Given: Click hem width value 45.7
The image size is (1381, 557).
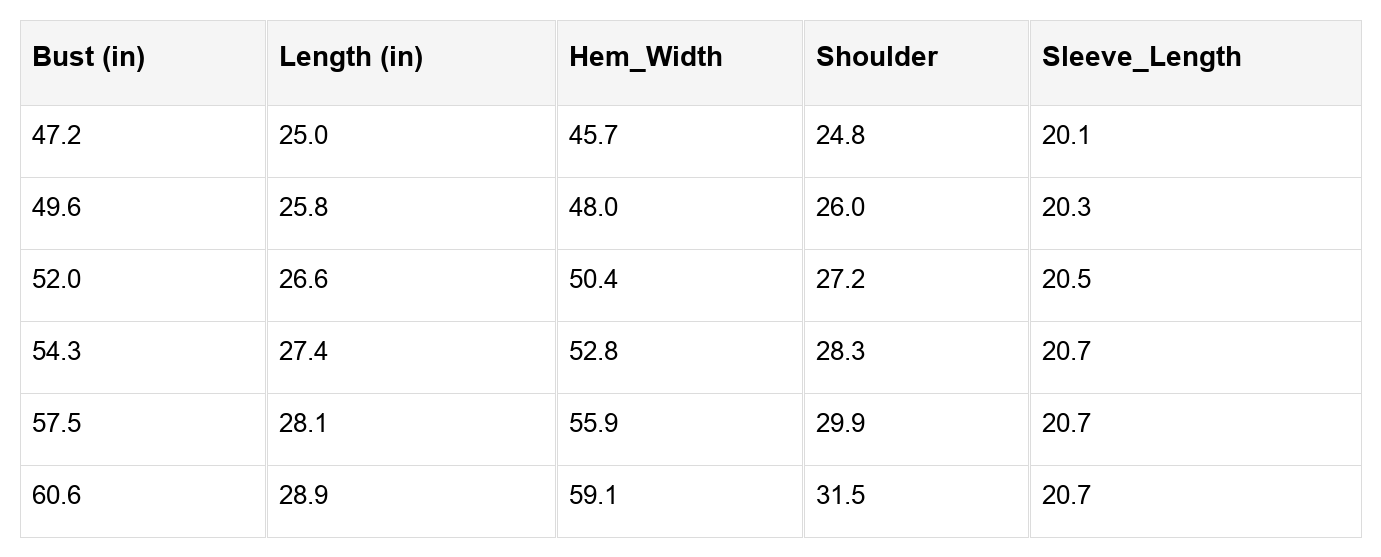Looking at the screenshot, I should [593, 136].
